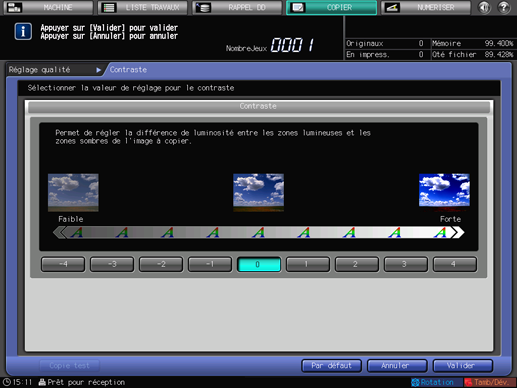Open the MACHINE tab
This screenshot has width=517, height=388.
48,7
